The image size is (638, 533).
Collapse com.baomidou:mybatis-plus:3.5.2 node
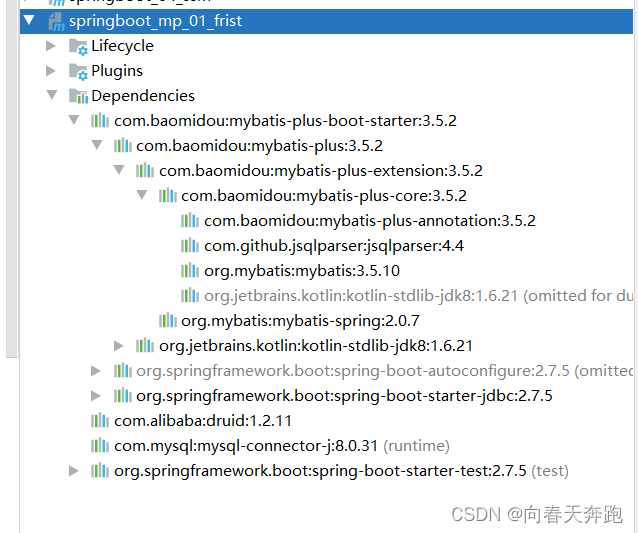(x=97, y=145)
